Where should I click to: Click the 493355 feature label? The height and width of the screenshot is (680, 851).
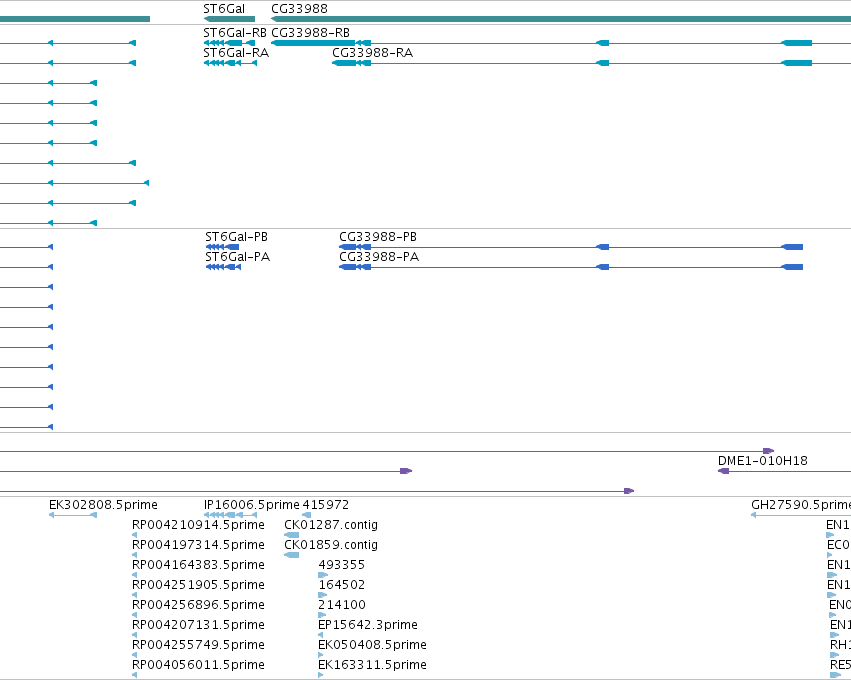[x=341, y=565]
